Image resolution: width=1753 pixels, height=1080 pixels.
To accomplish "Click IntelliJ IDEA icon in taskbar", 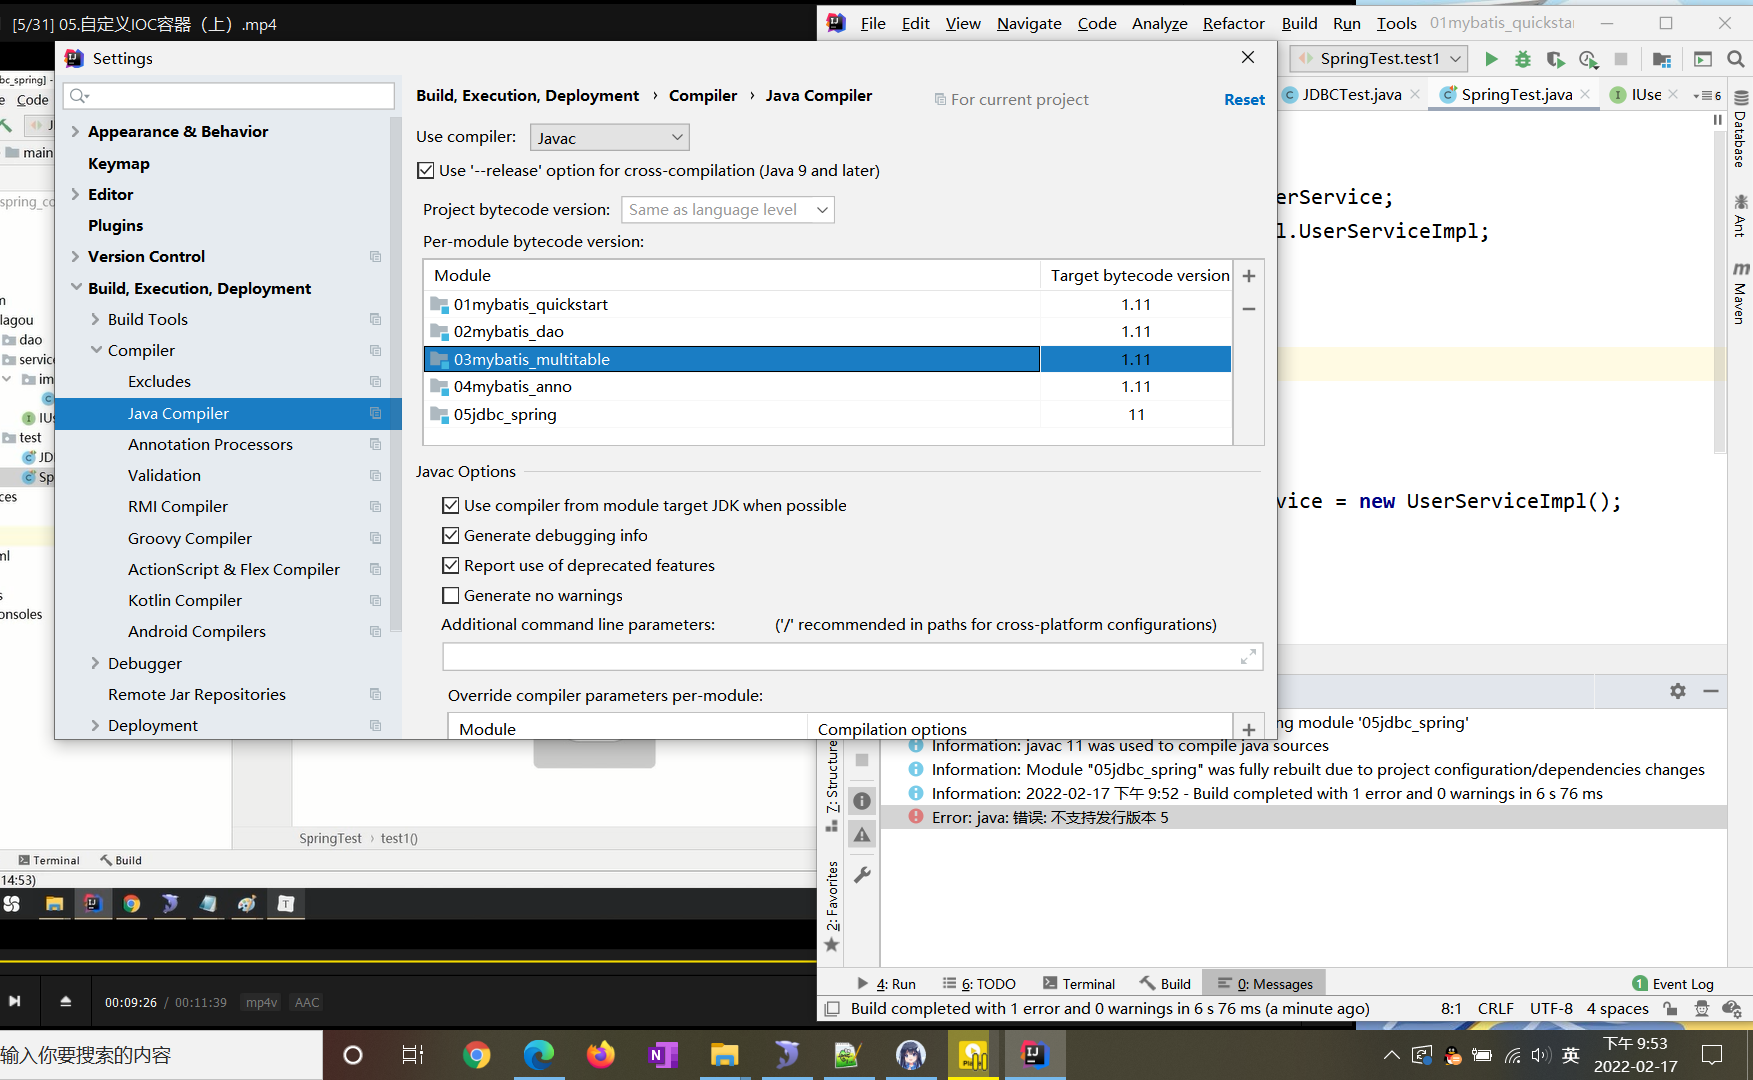I will coord(1034,1055).
